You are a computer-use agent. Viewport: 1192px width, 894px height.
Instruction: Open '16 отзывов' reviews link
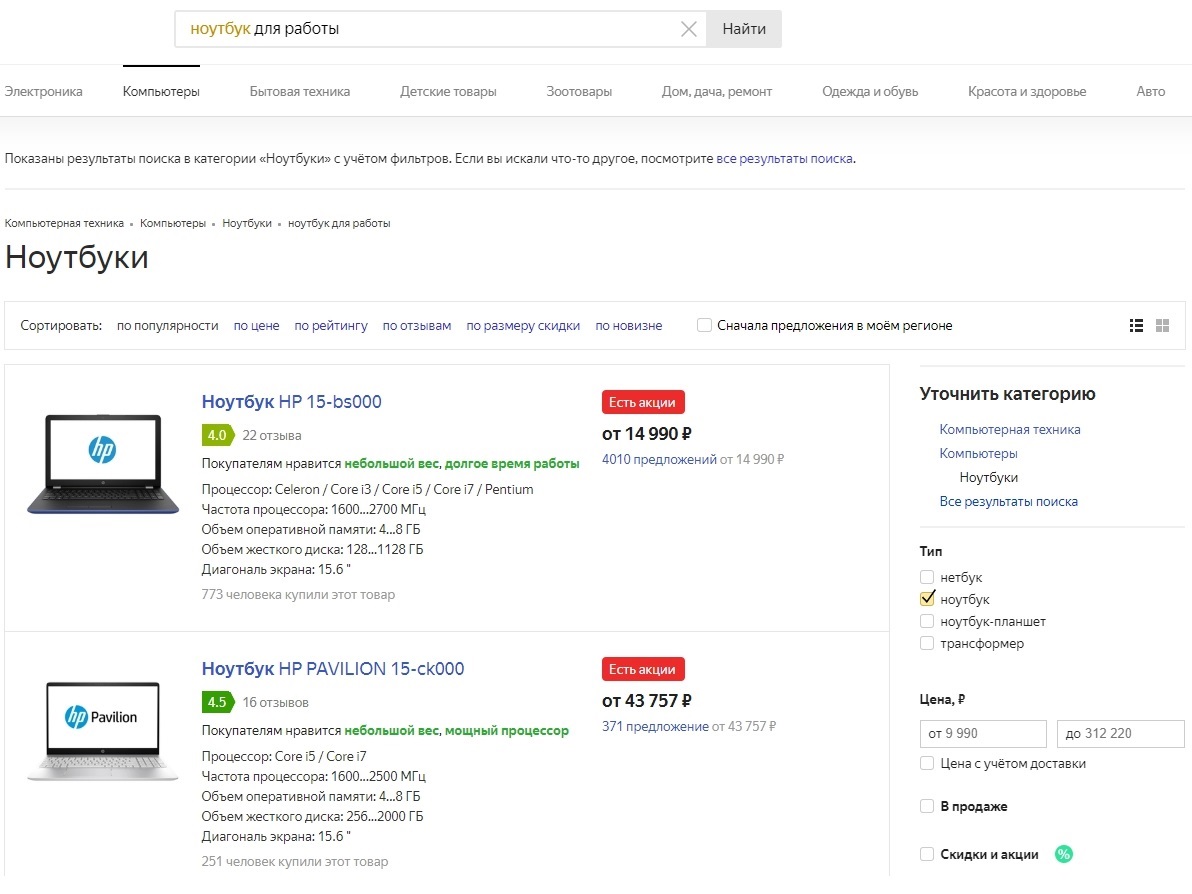click(275, 702)
